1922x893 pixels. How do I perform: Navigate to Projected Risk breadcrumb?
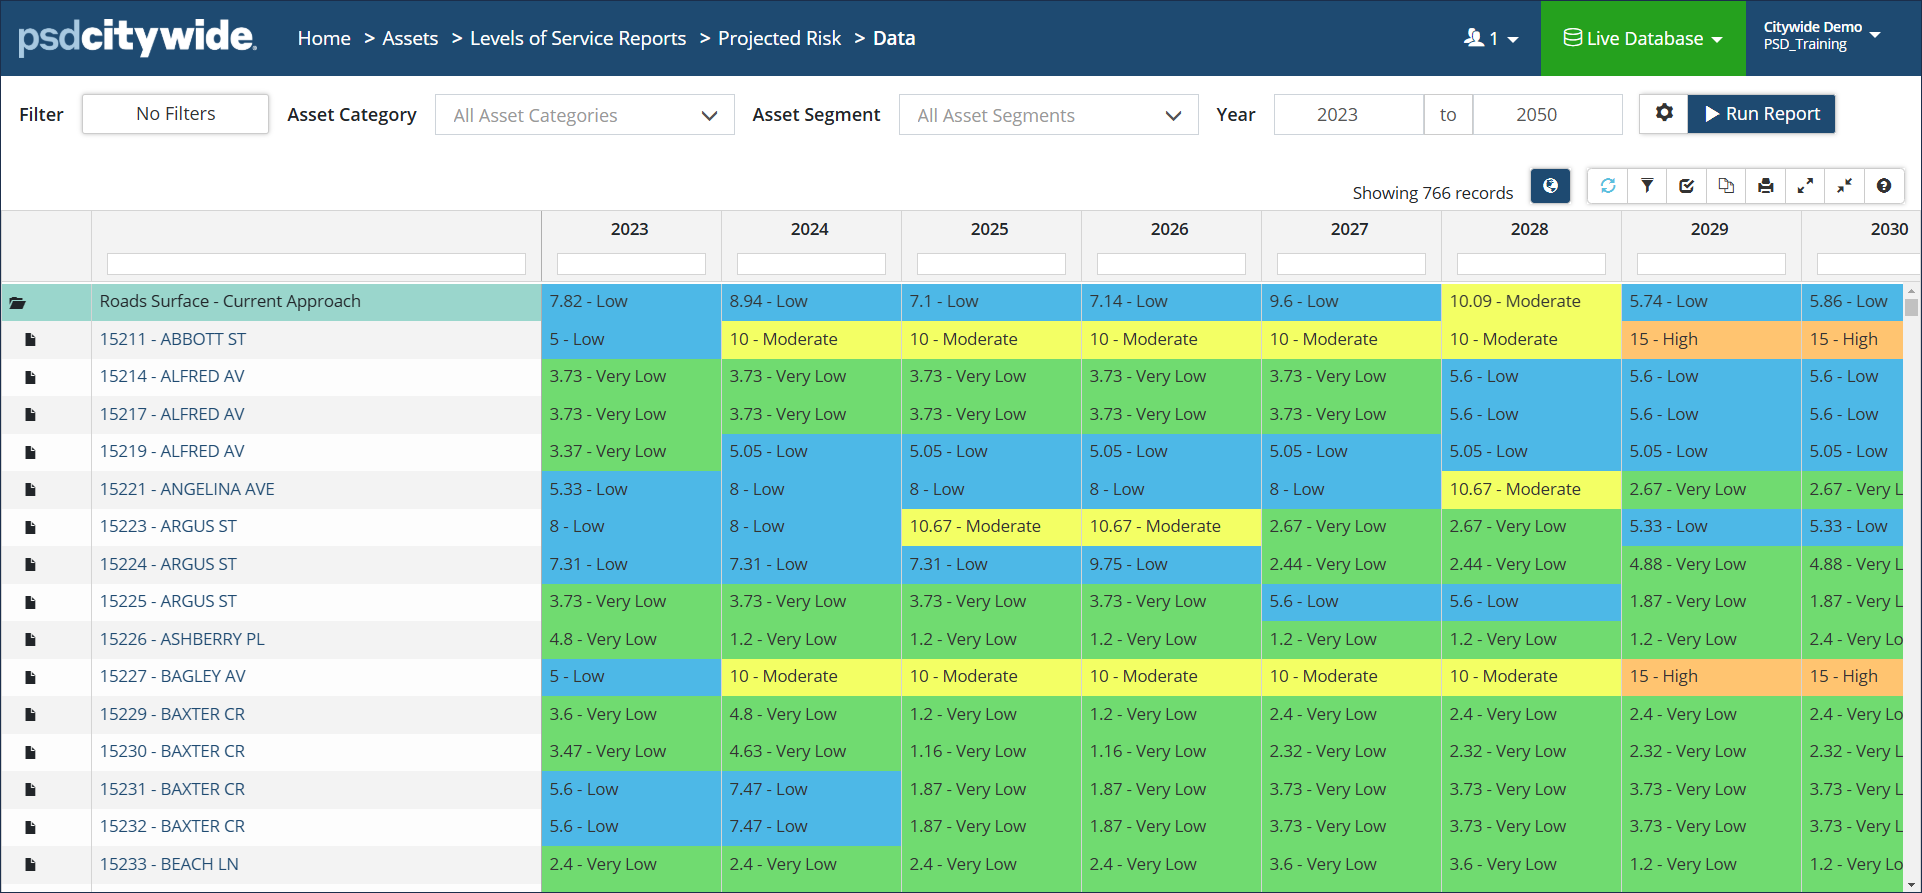point(779,38)
